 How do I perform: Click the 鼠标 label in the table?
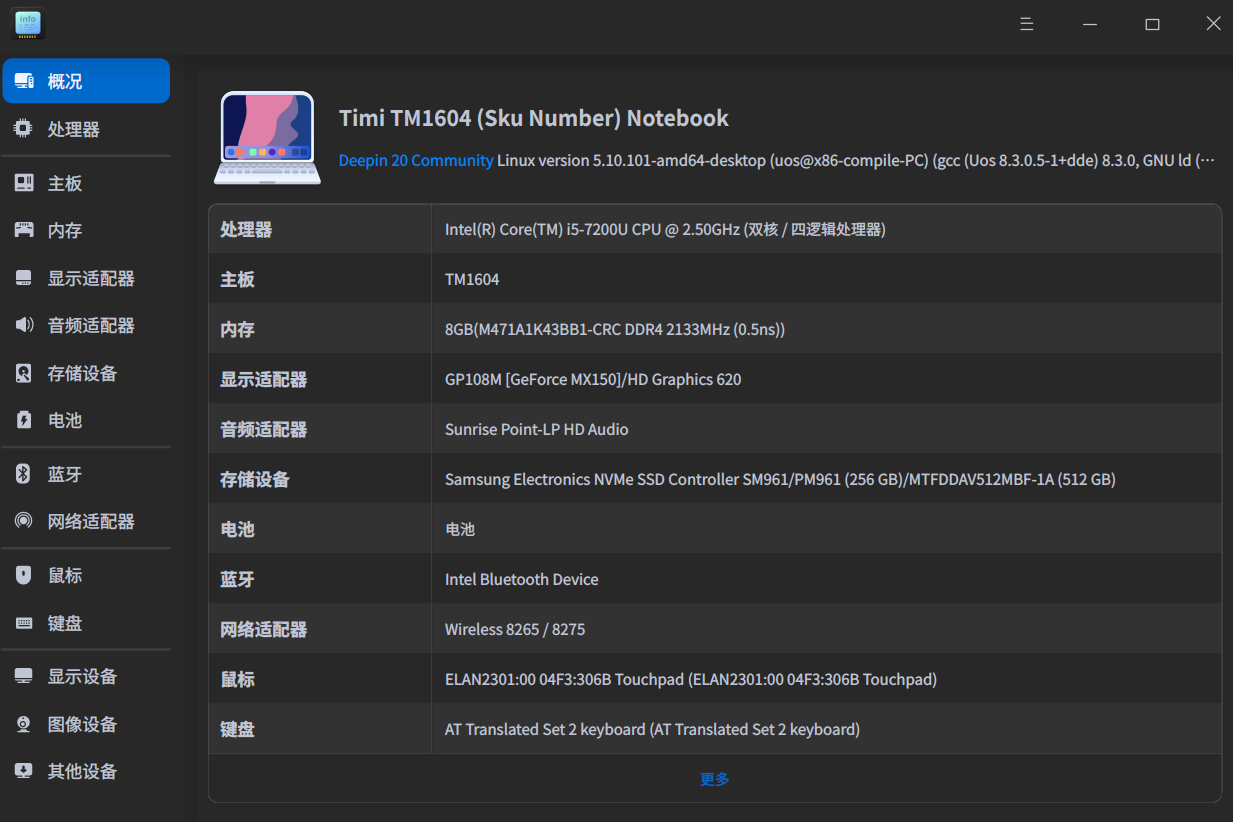click(237, 679)
